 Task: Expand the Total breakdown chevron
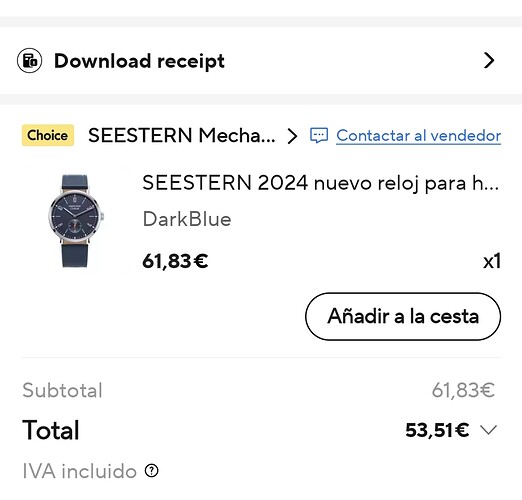[x=488, y=430]
